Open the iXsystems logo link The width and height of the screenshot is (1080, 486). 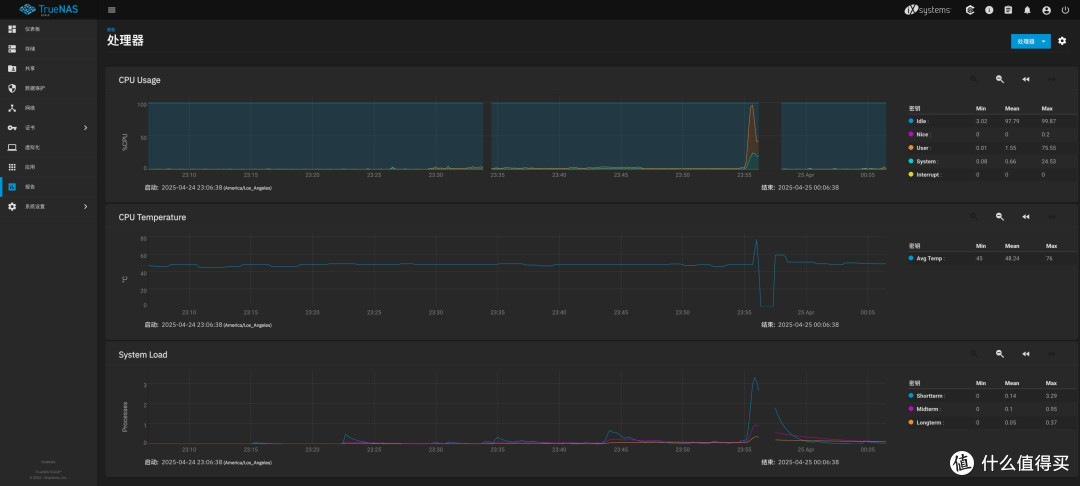[927, 10]
